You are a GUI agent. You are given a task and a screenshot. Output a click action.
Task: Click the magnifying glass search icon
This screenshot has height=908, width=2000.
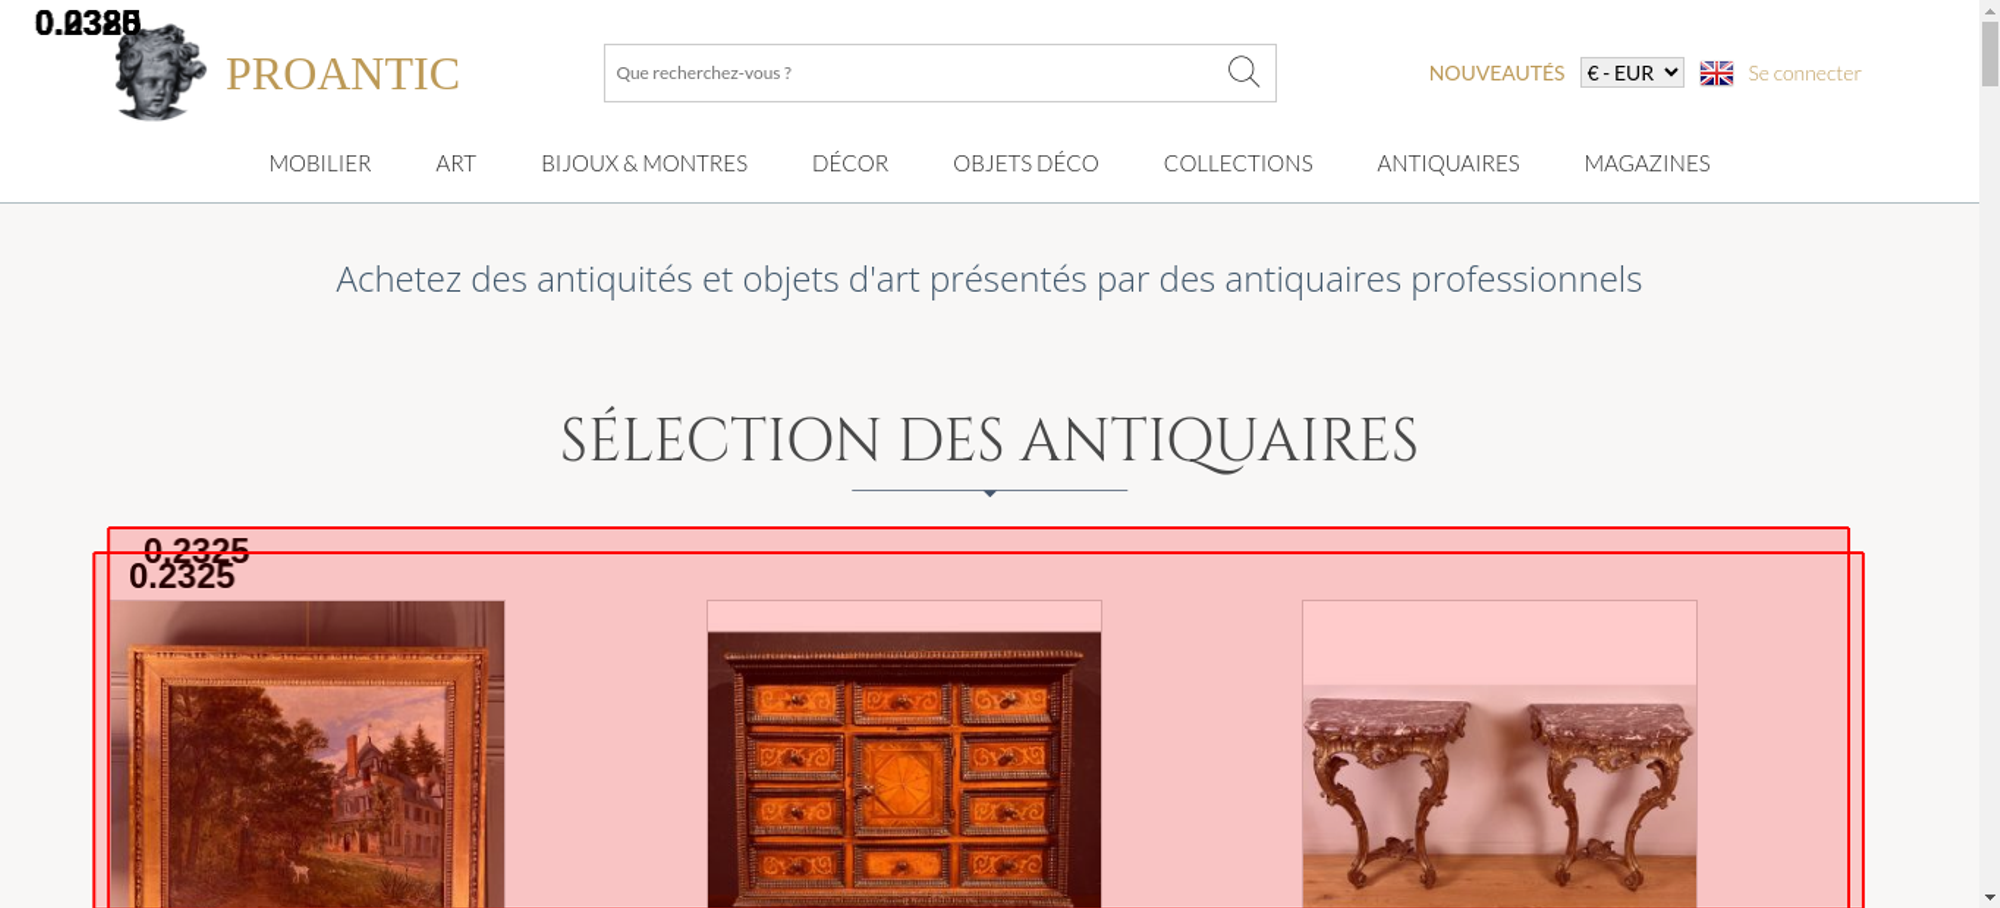[1243, 72]
